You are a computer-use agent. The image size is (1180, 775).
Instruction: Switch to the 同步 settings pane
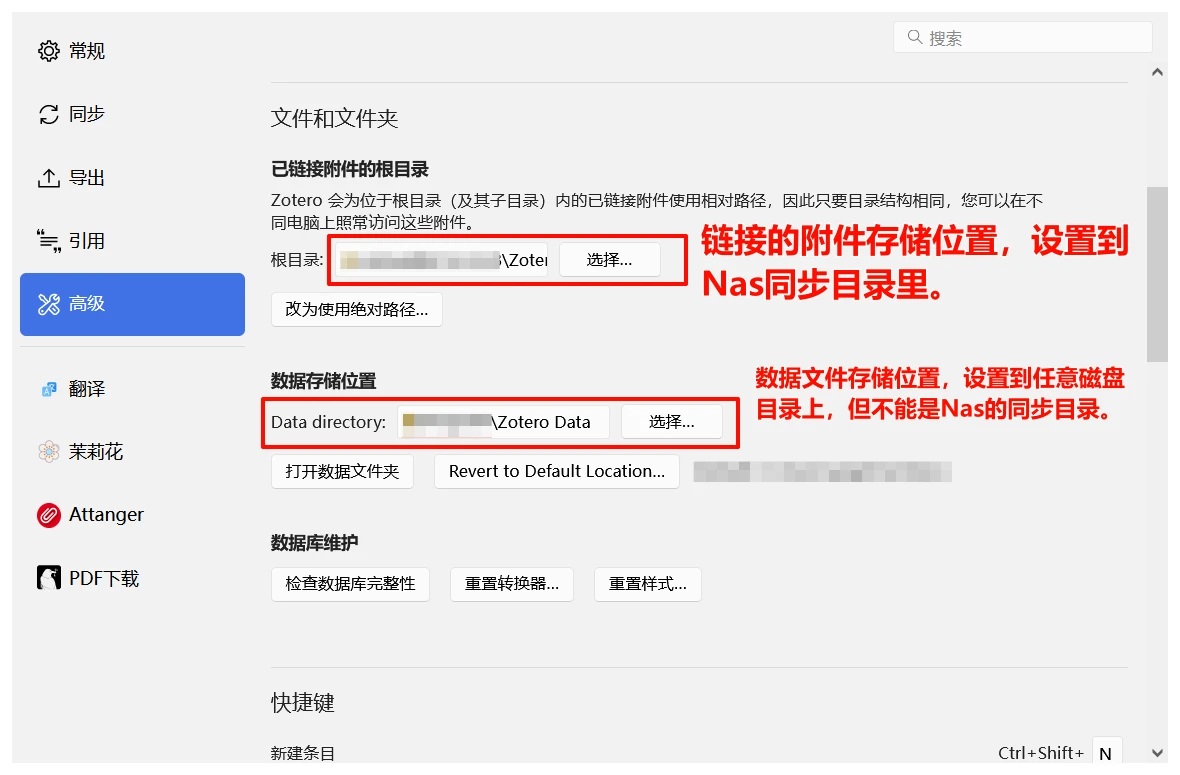132,114
